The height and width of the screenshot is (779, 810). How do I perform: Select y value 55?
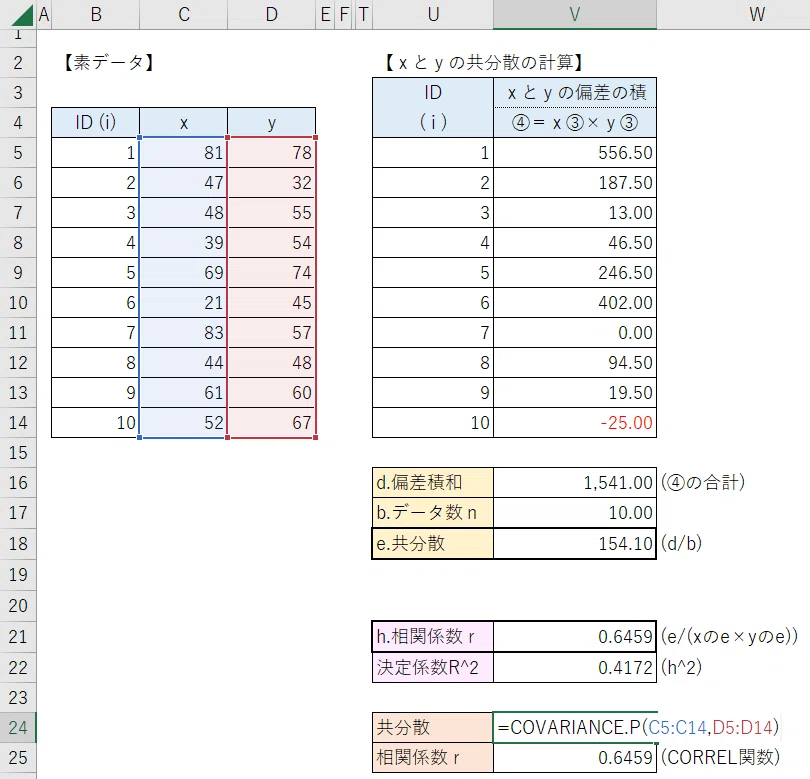(x=272, y=212)
